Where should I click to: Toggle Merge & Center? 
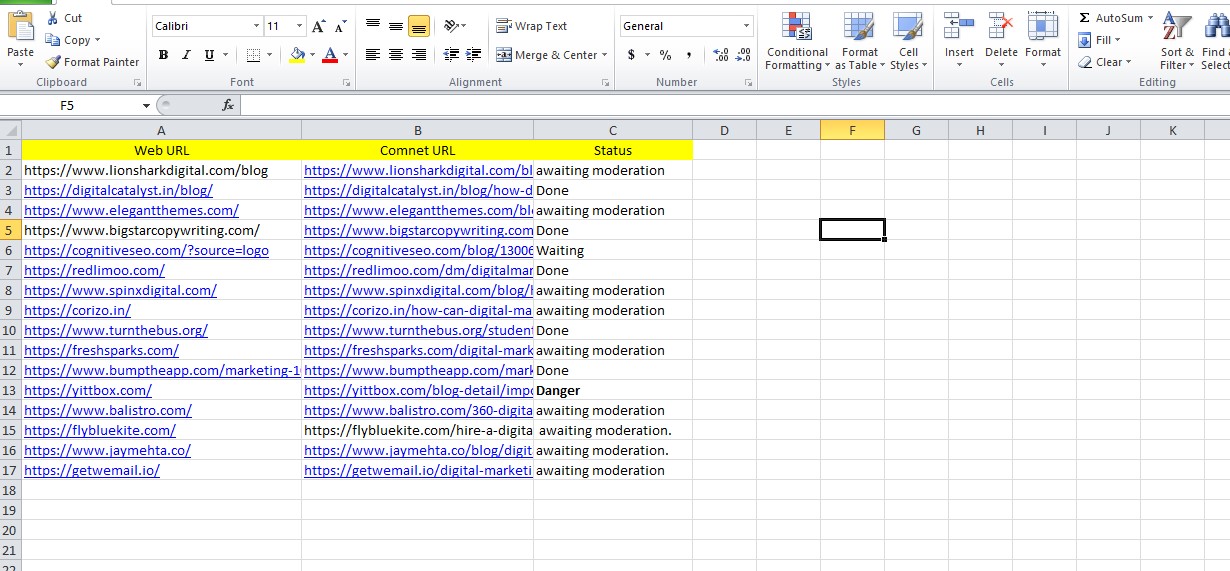coord(547,55)
